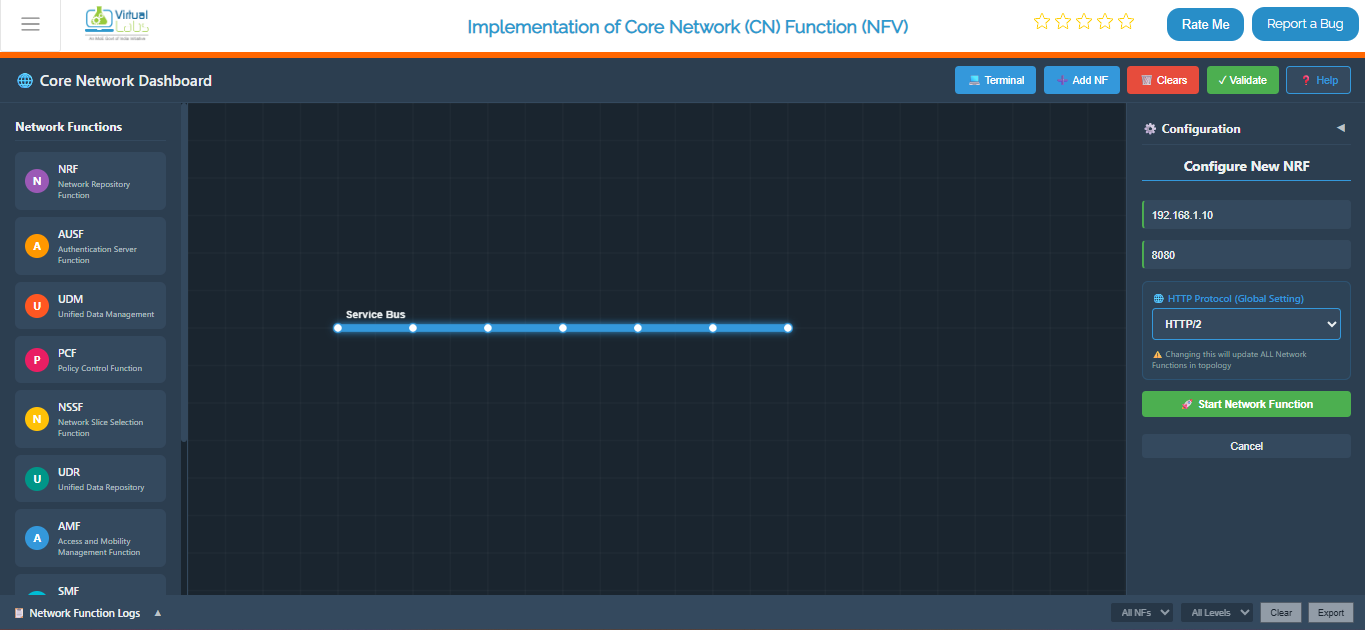This screenshot has width=1365, height=630.
Task: Select UDM Unified Data Management card
Action: 90,305
